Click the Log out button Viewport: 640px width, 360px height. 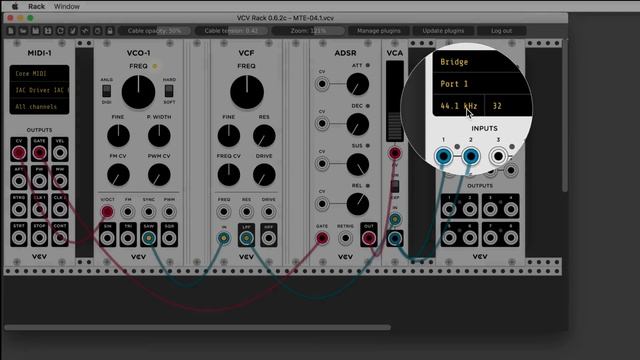coord(501,31)
